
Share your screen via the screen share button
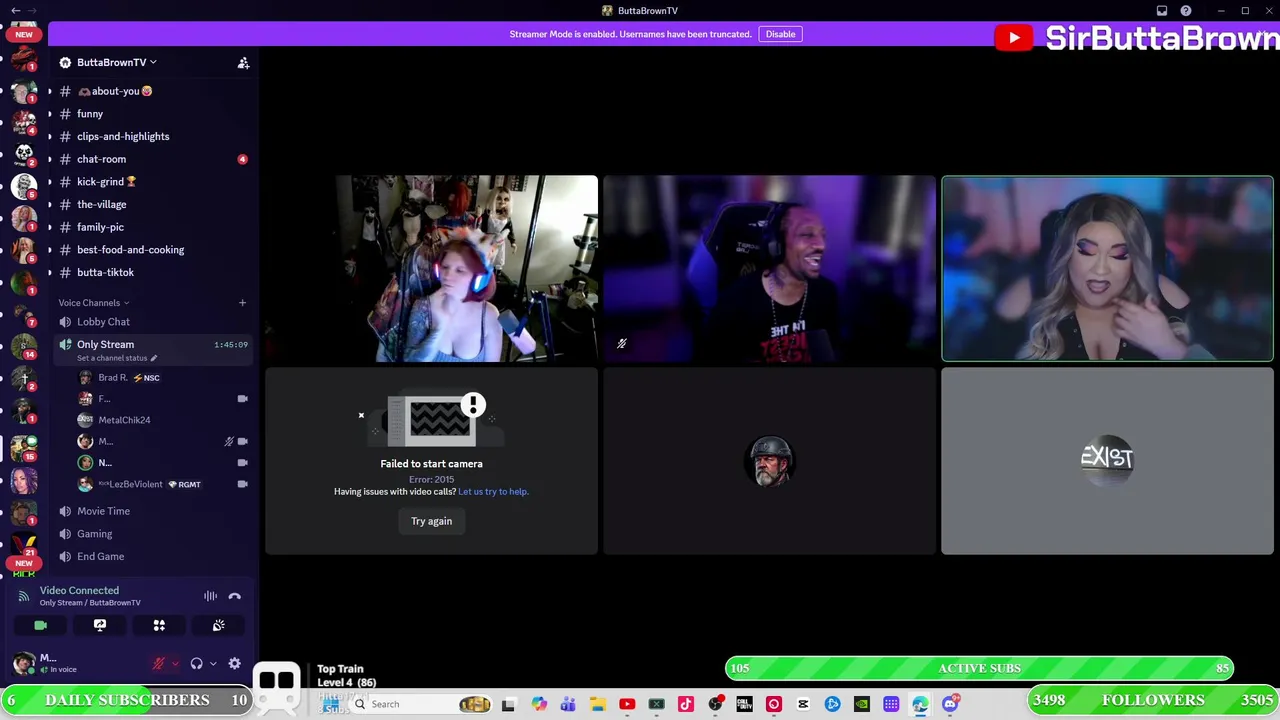click(100, 625)
